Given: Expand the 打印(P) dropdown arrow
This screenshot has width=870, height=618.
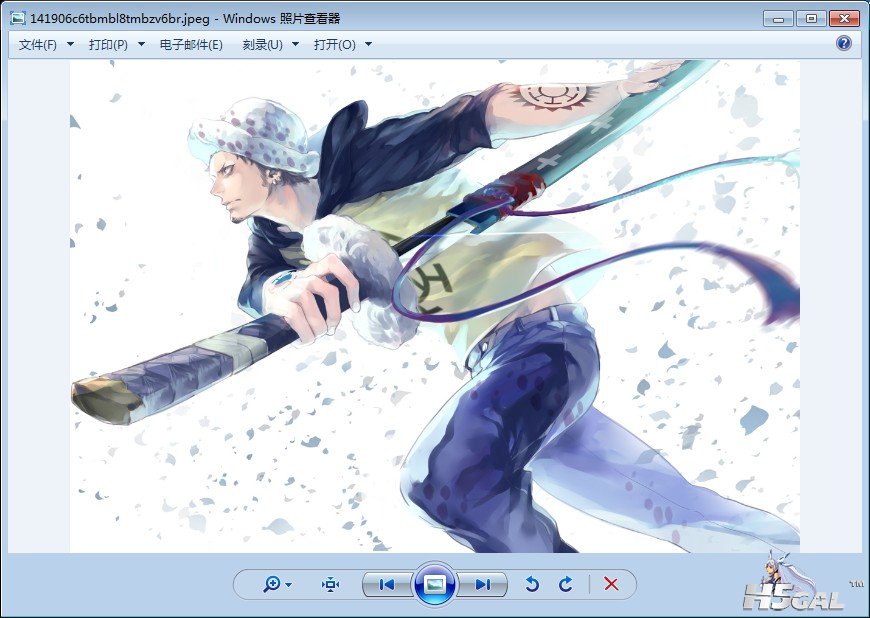Looking at the screenshot, I should [141, 44].
